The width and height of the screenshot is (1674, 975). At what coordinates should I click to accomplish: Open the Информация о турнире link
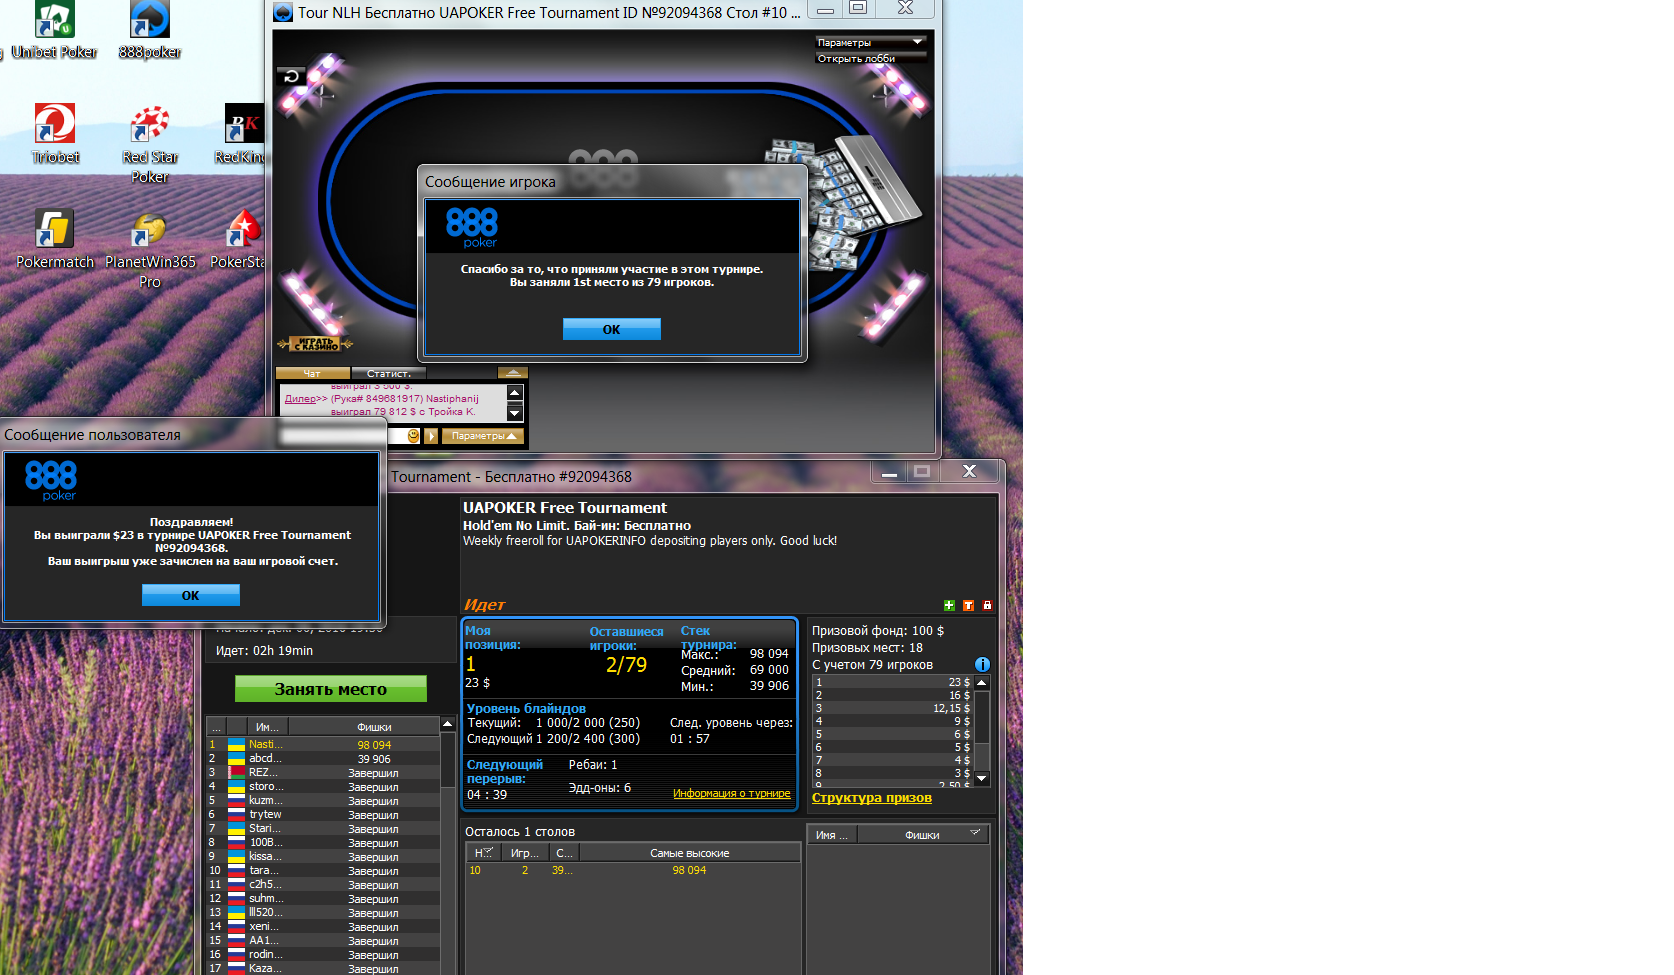(x=731, y=793)
